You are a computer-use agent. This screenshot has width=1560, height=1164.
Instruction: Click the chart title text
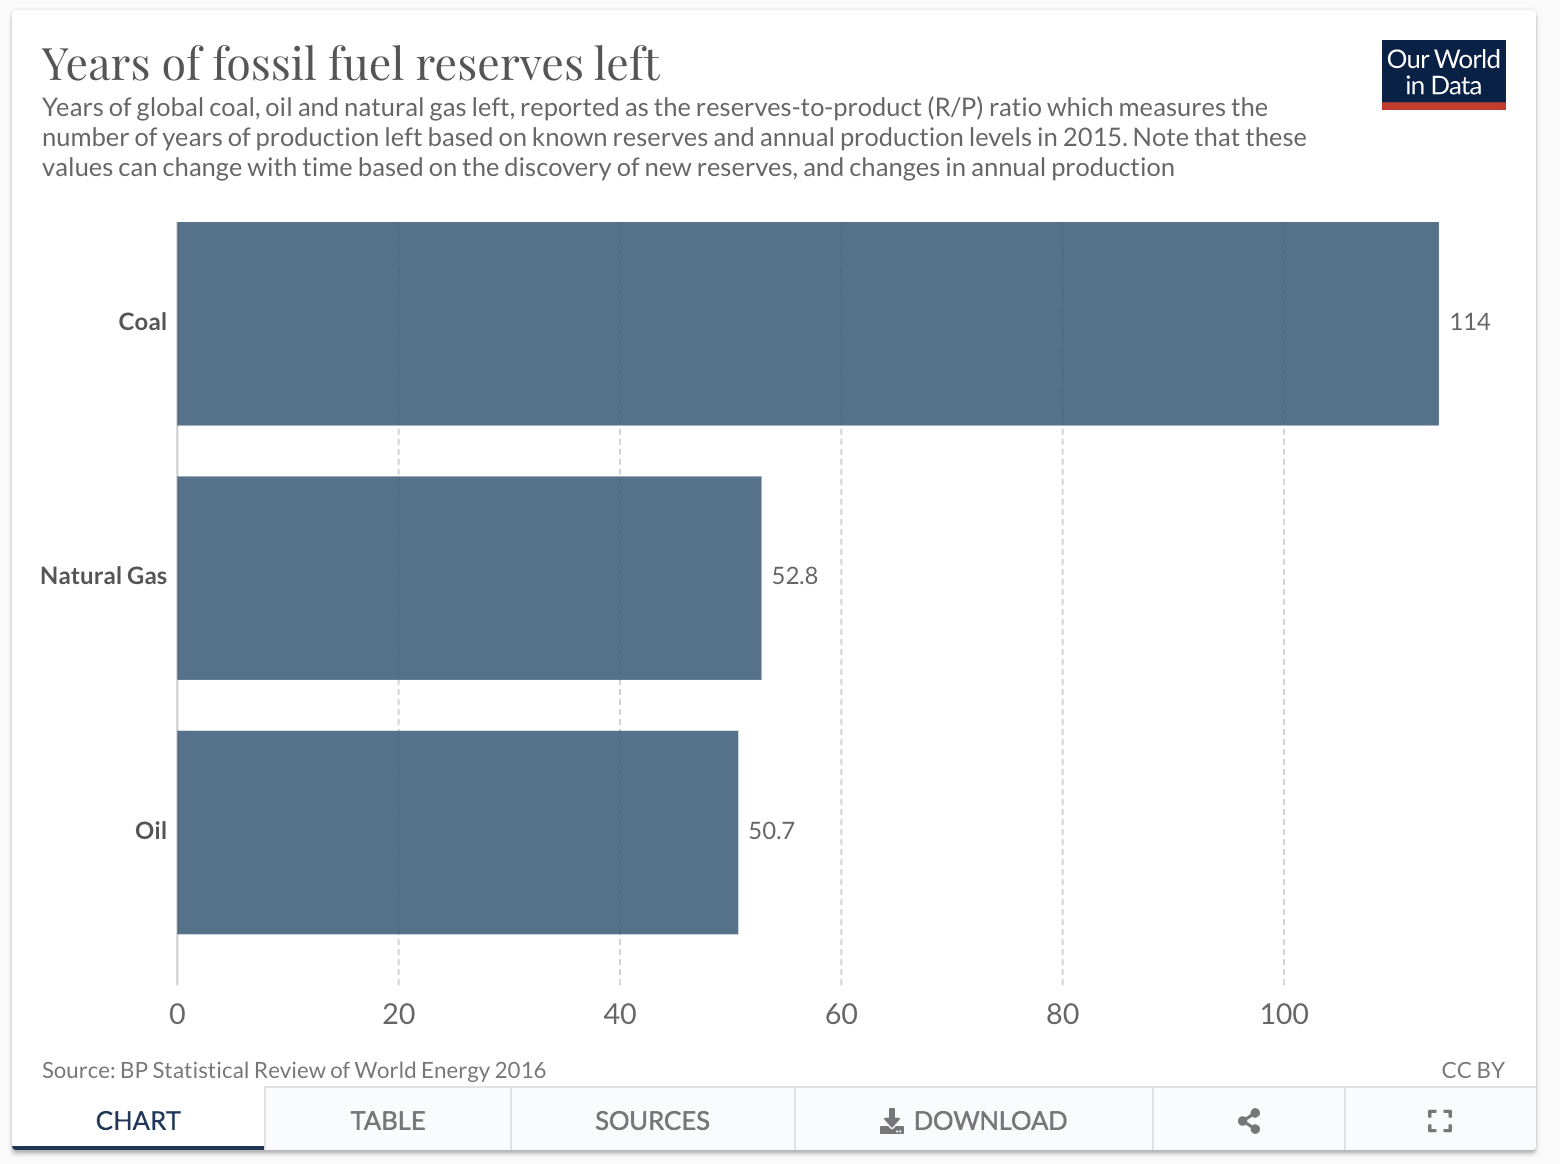[350, 63]
